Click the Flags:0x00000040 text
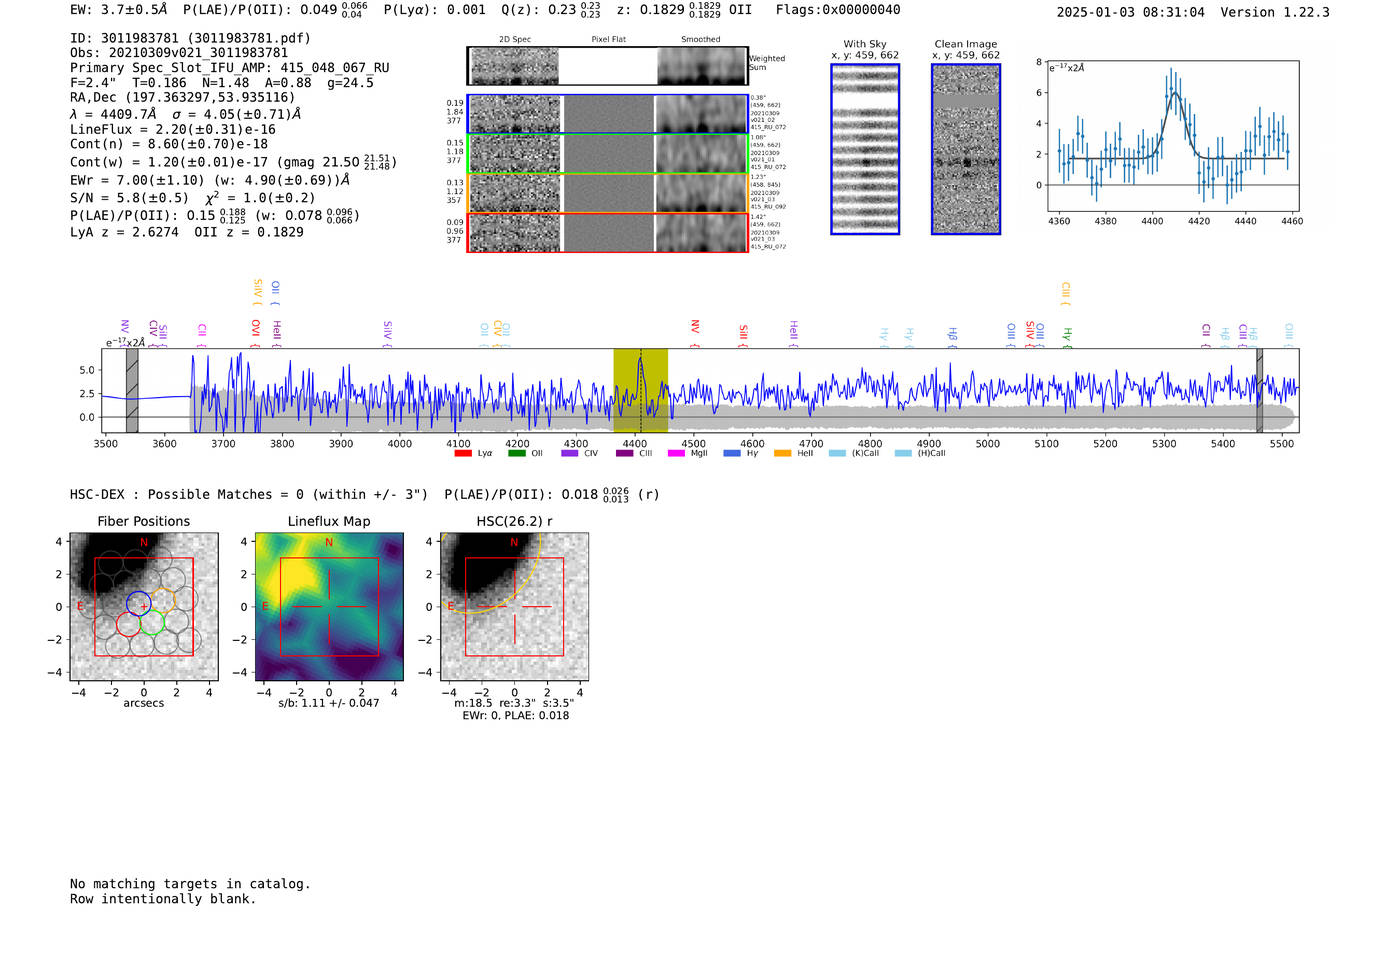This screenshot has height=953, width=1400. tap(838, 10)
